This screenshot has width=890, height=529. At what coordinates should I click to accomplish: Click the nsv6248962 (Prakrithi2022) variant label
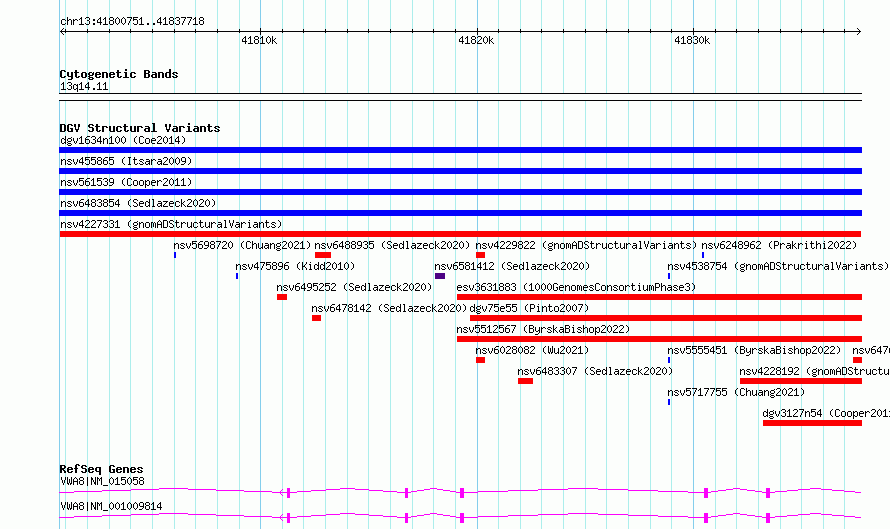[779, 245]
